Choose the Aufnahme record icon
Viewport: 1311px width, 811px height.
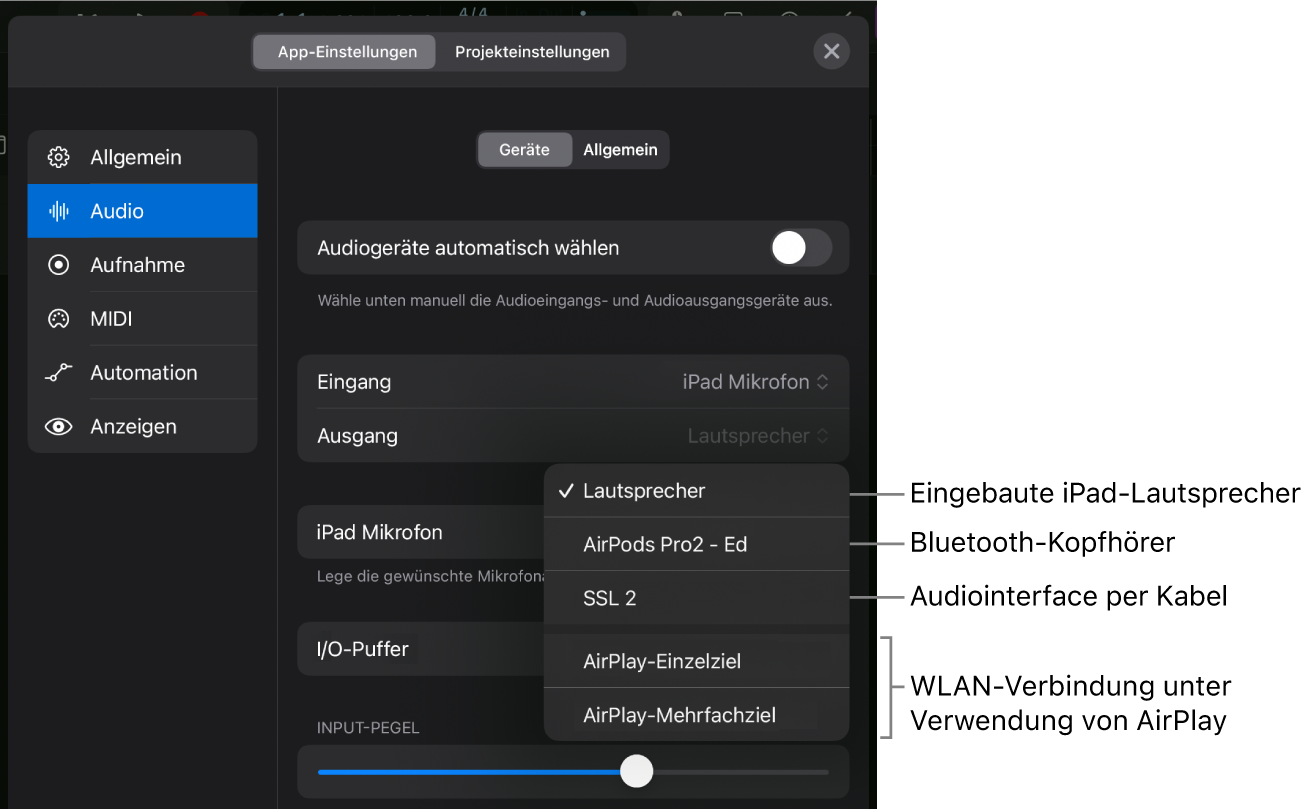point(59,265)
